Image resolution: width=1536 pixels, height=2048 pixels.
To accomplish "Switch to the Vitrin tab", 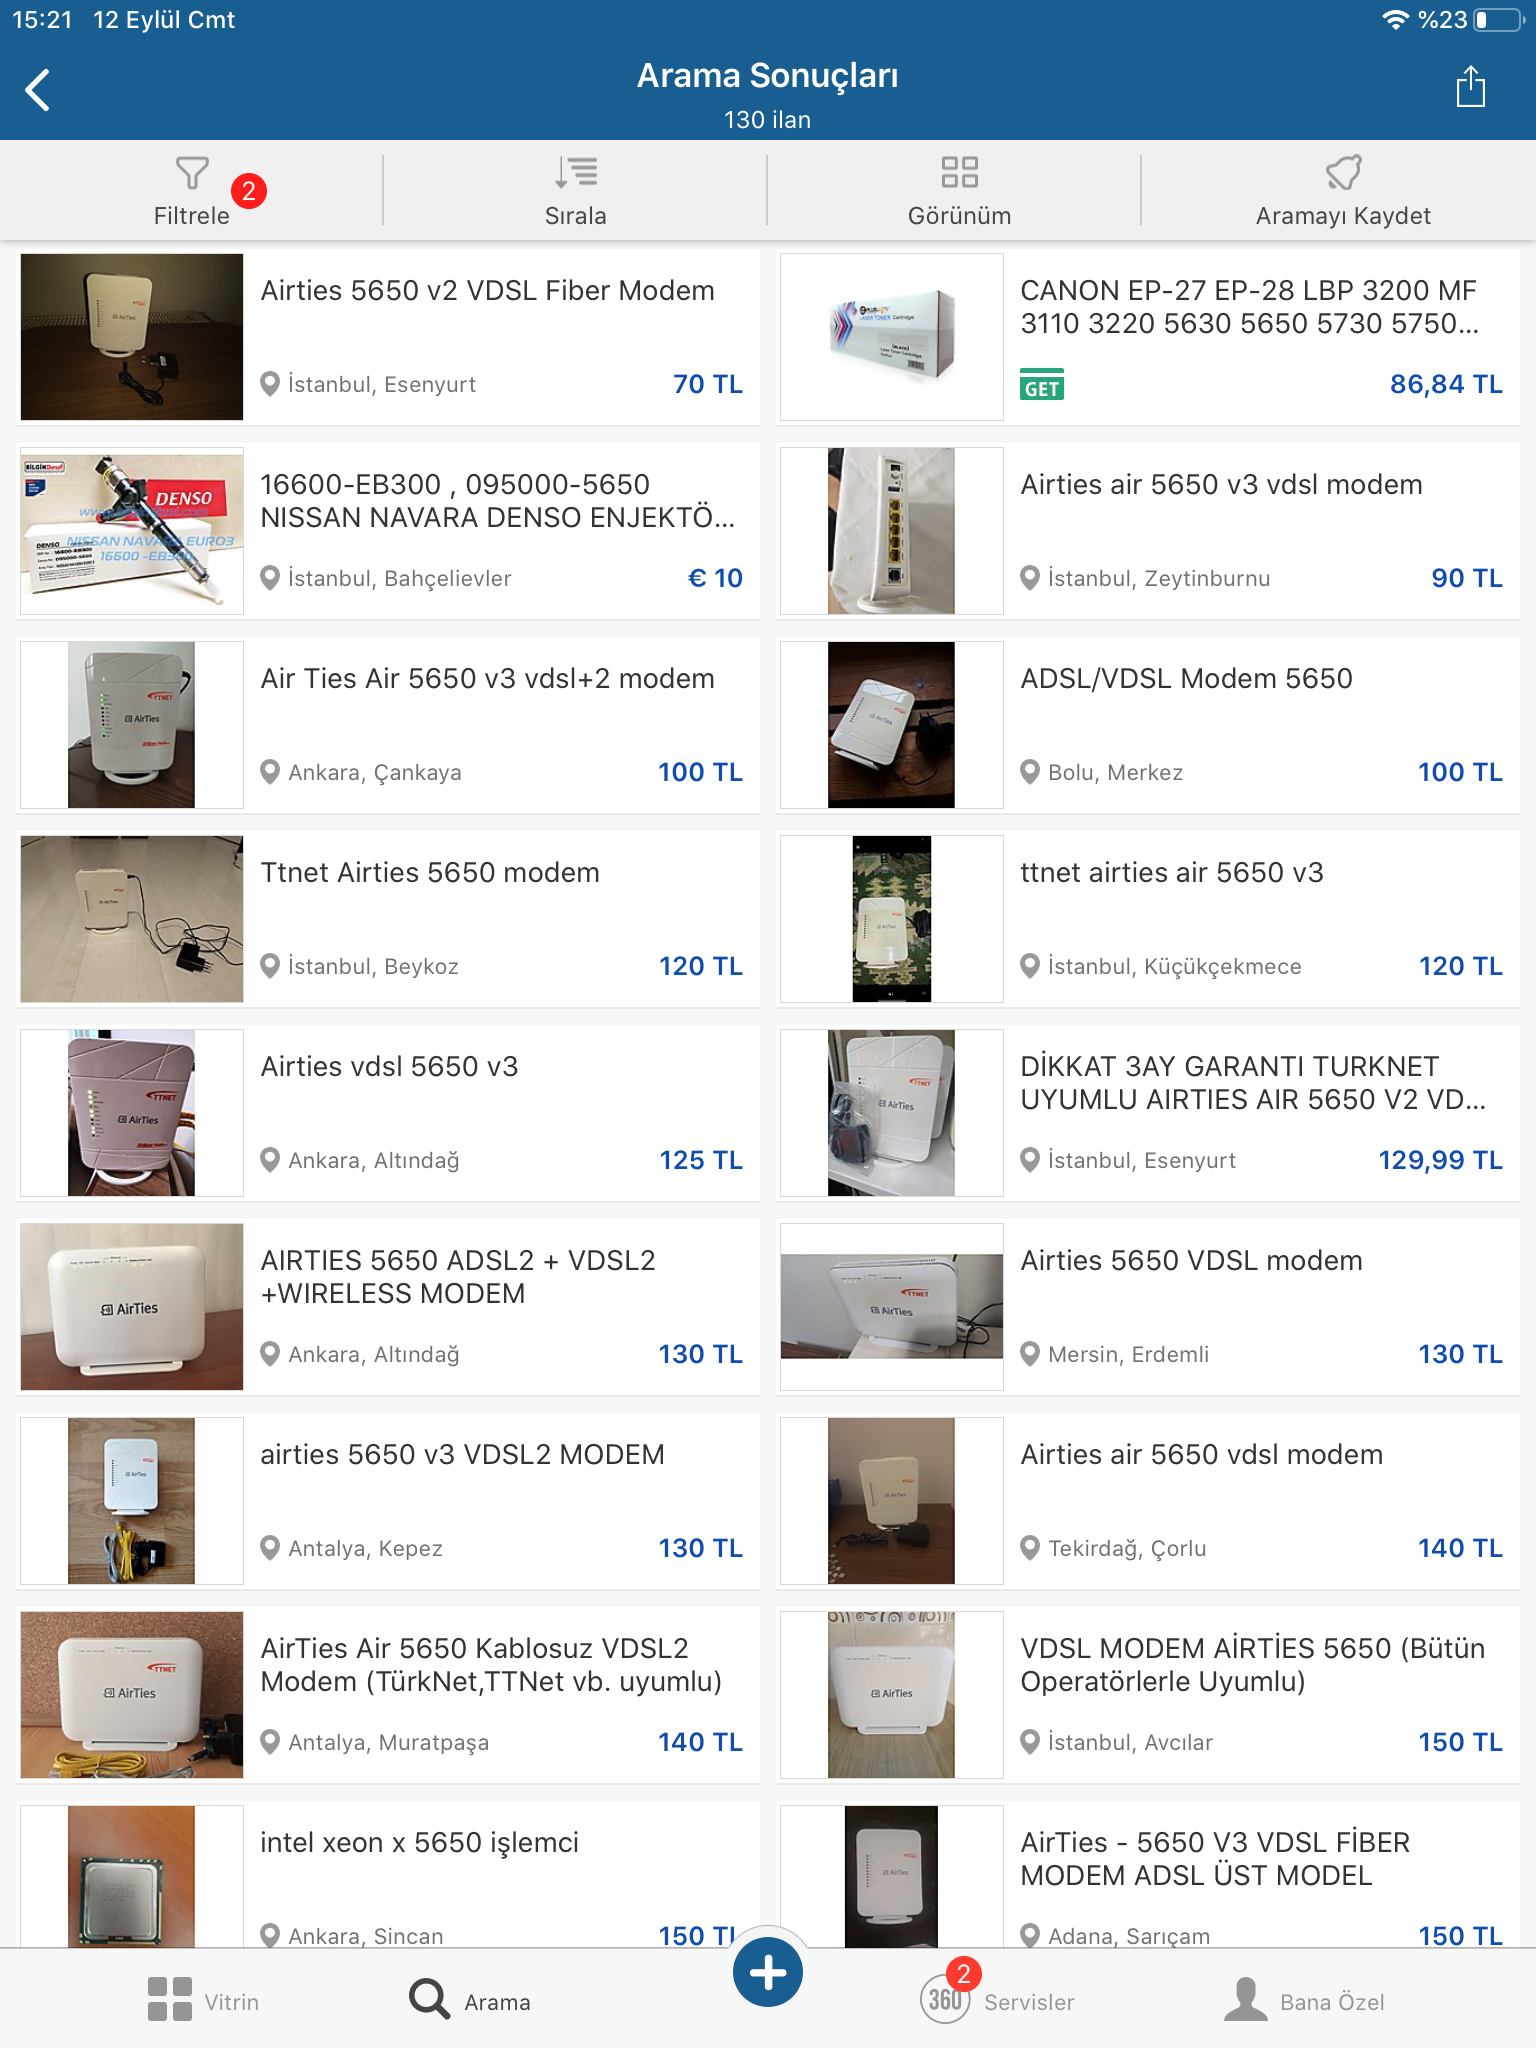I will (x=203, y=2000).
